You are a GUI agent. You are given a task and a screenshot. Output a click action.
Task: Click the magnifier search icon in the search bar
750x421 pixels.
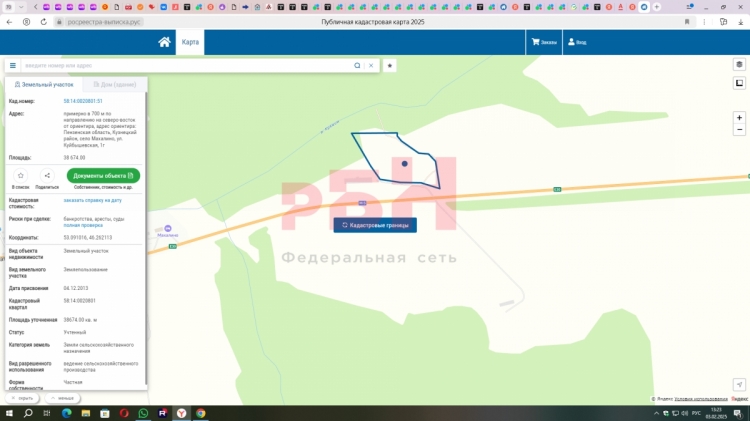357,65
